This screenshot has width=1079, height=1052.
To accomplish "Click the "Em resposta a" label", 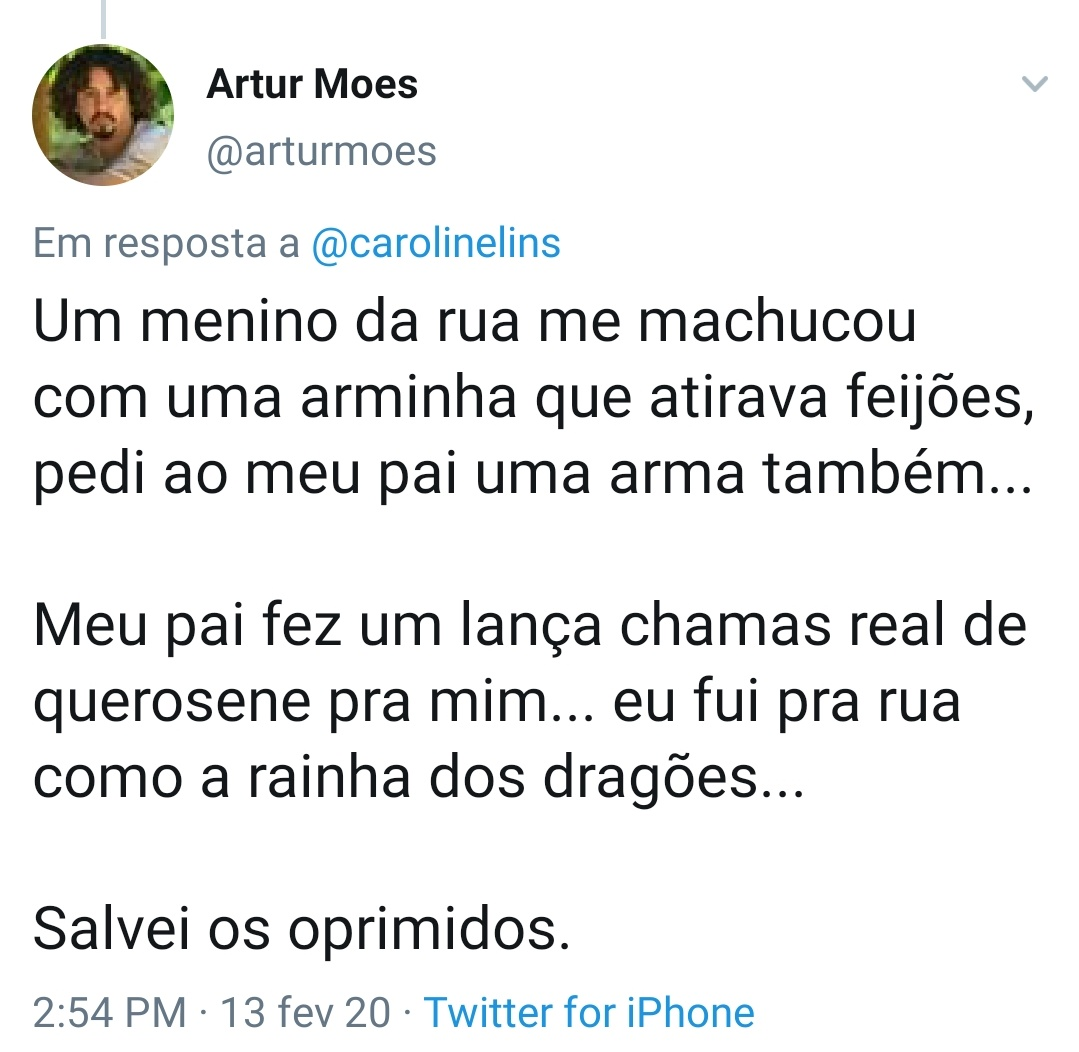I will (x=166, y=244).
